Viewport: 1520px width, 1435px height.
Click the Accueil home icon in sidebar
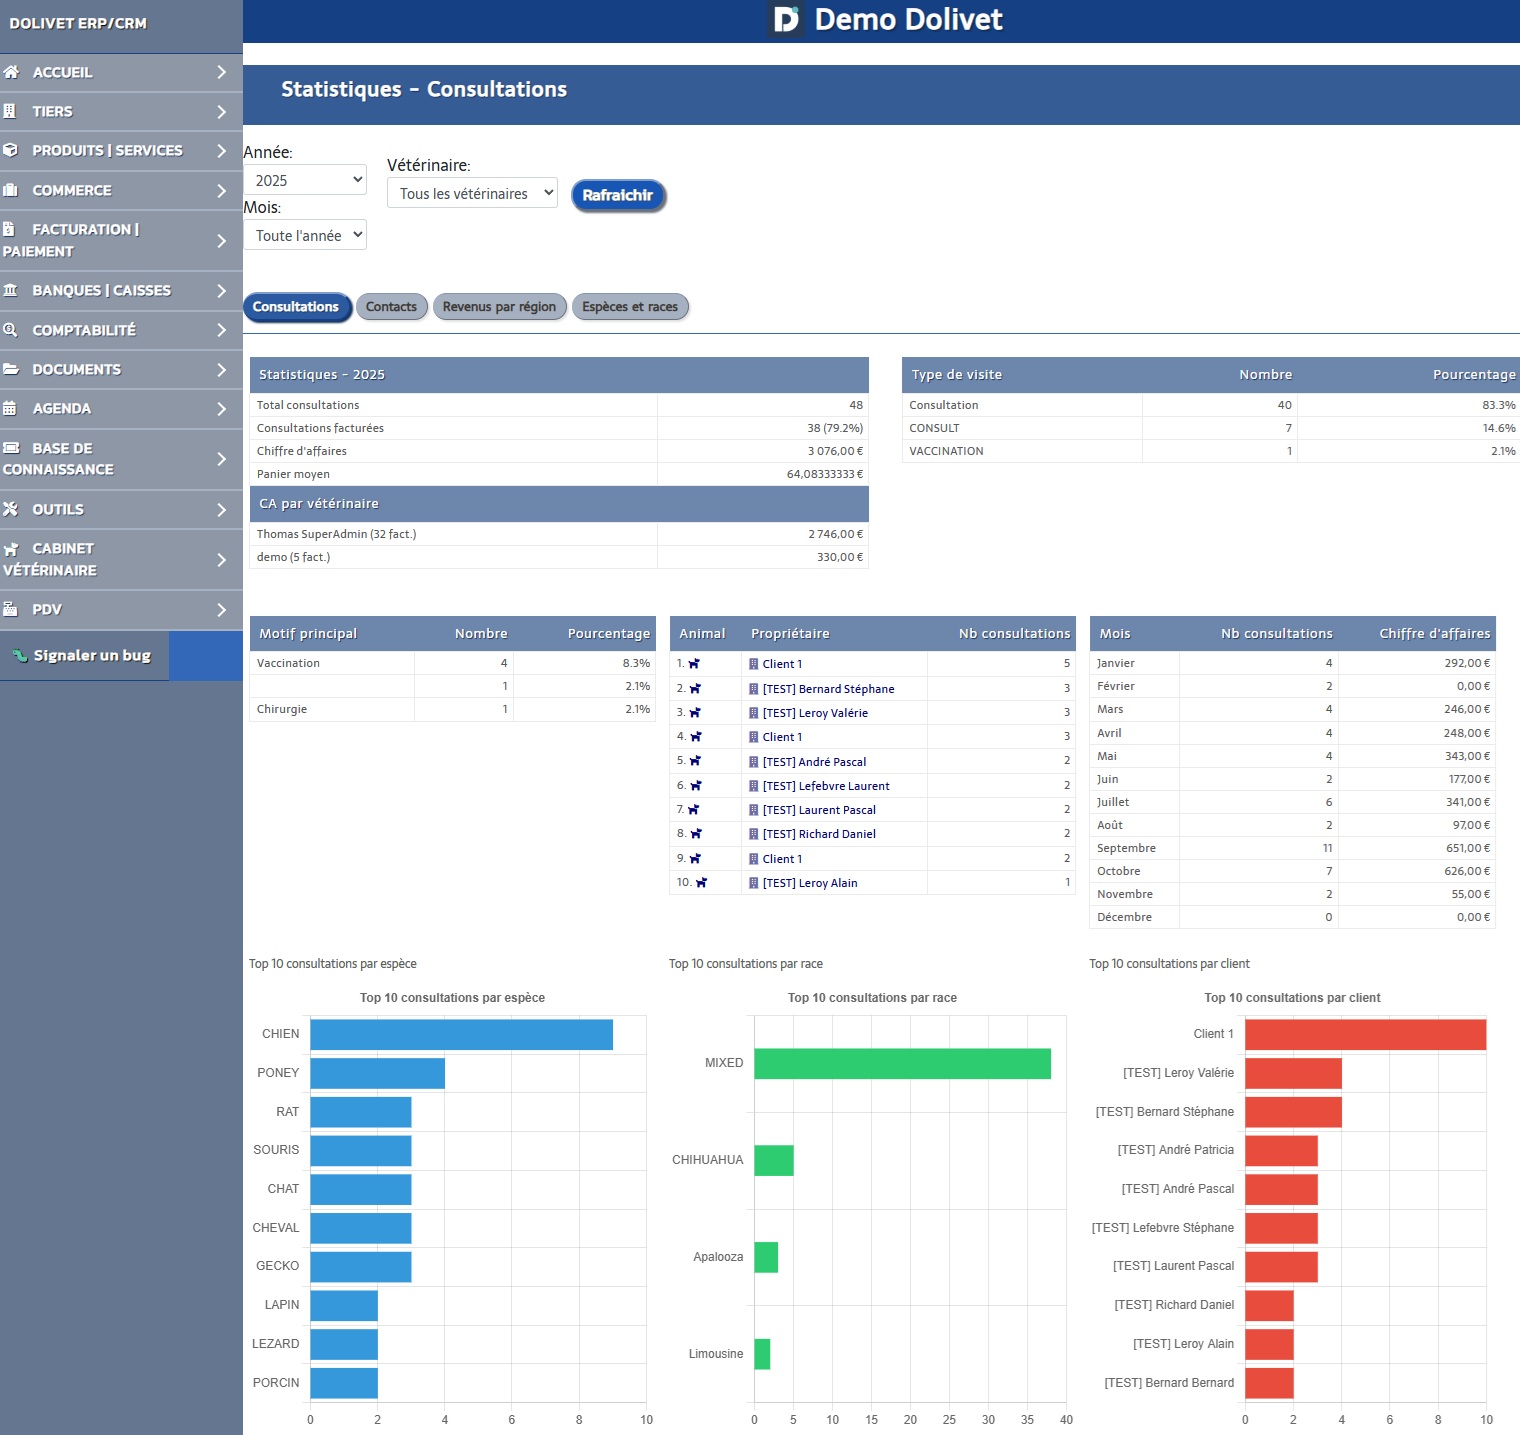[x=11, y=72]
